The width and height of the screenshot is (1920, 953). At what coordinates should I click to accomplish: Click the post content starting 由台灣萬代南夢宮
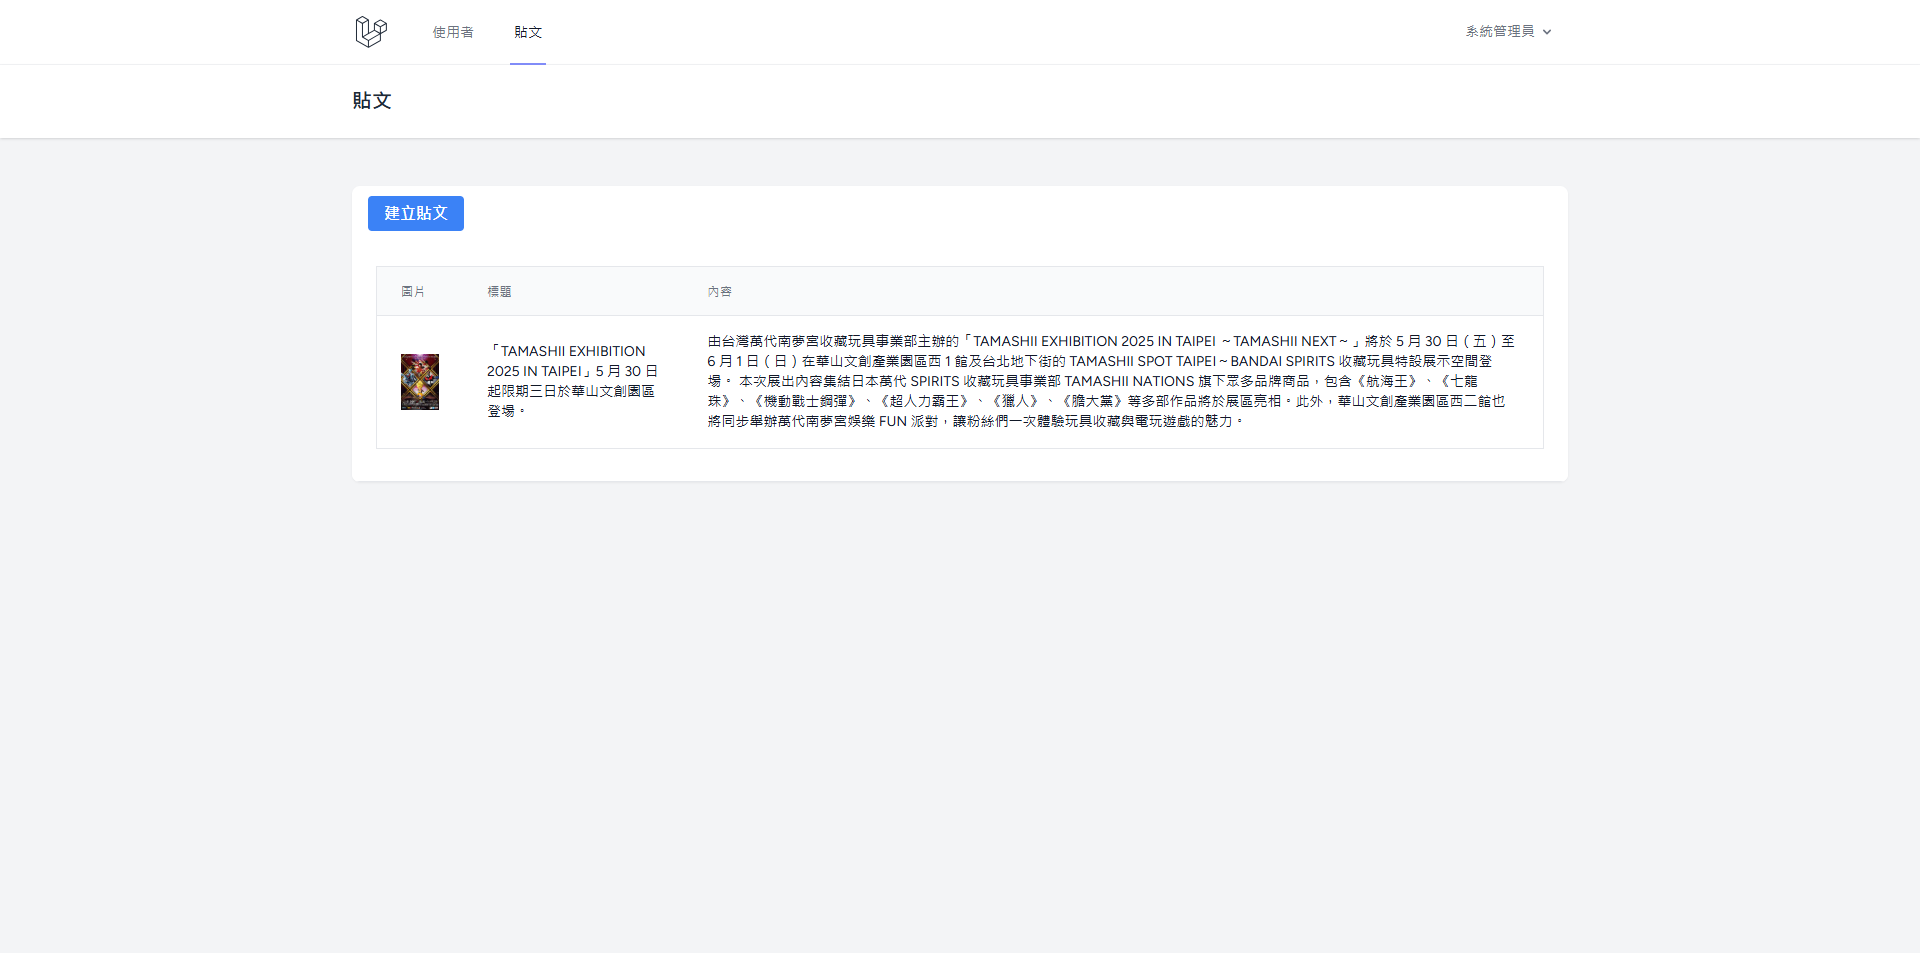(1111, 381)
